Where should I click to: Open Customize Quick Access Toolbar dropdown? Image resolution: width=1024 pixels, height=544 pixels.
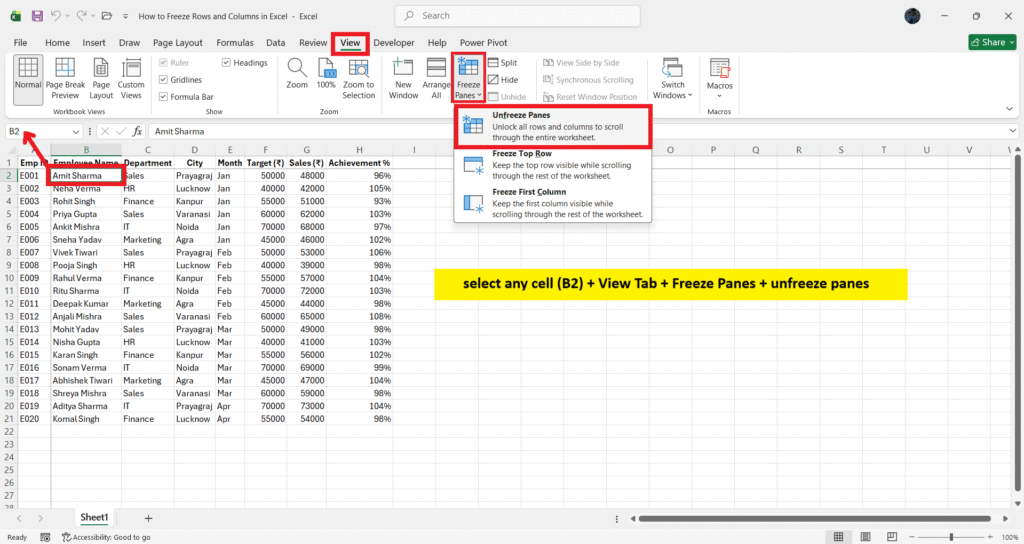click(125, 16)
